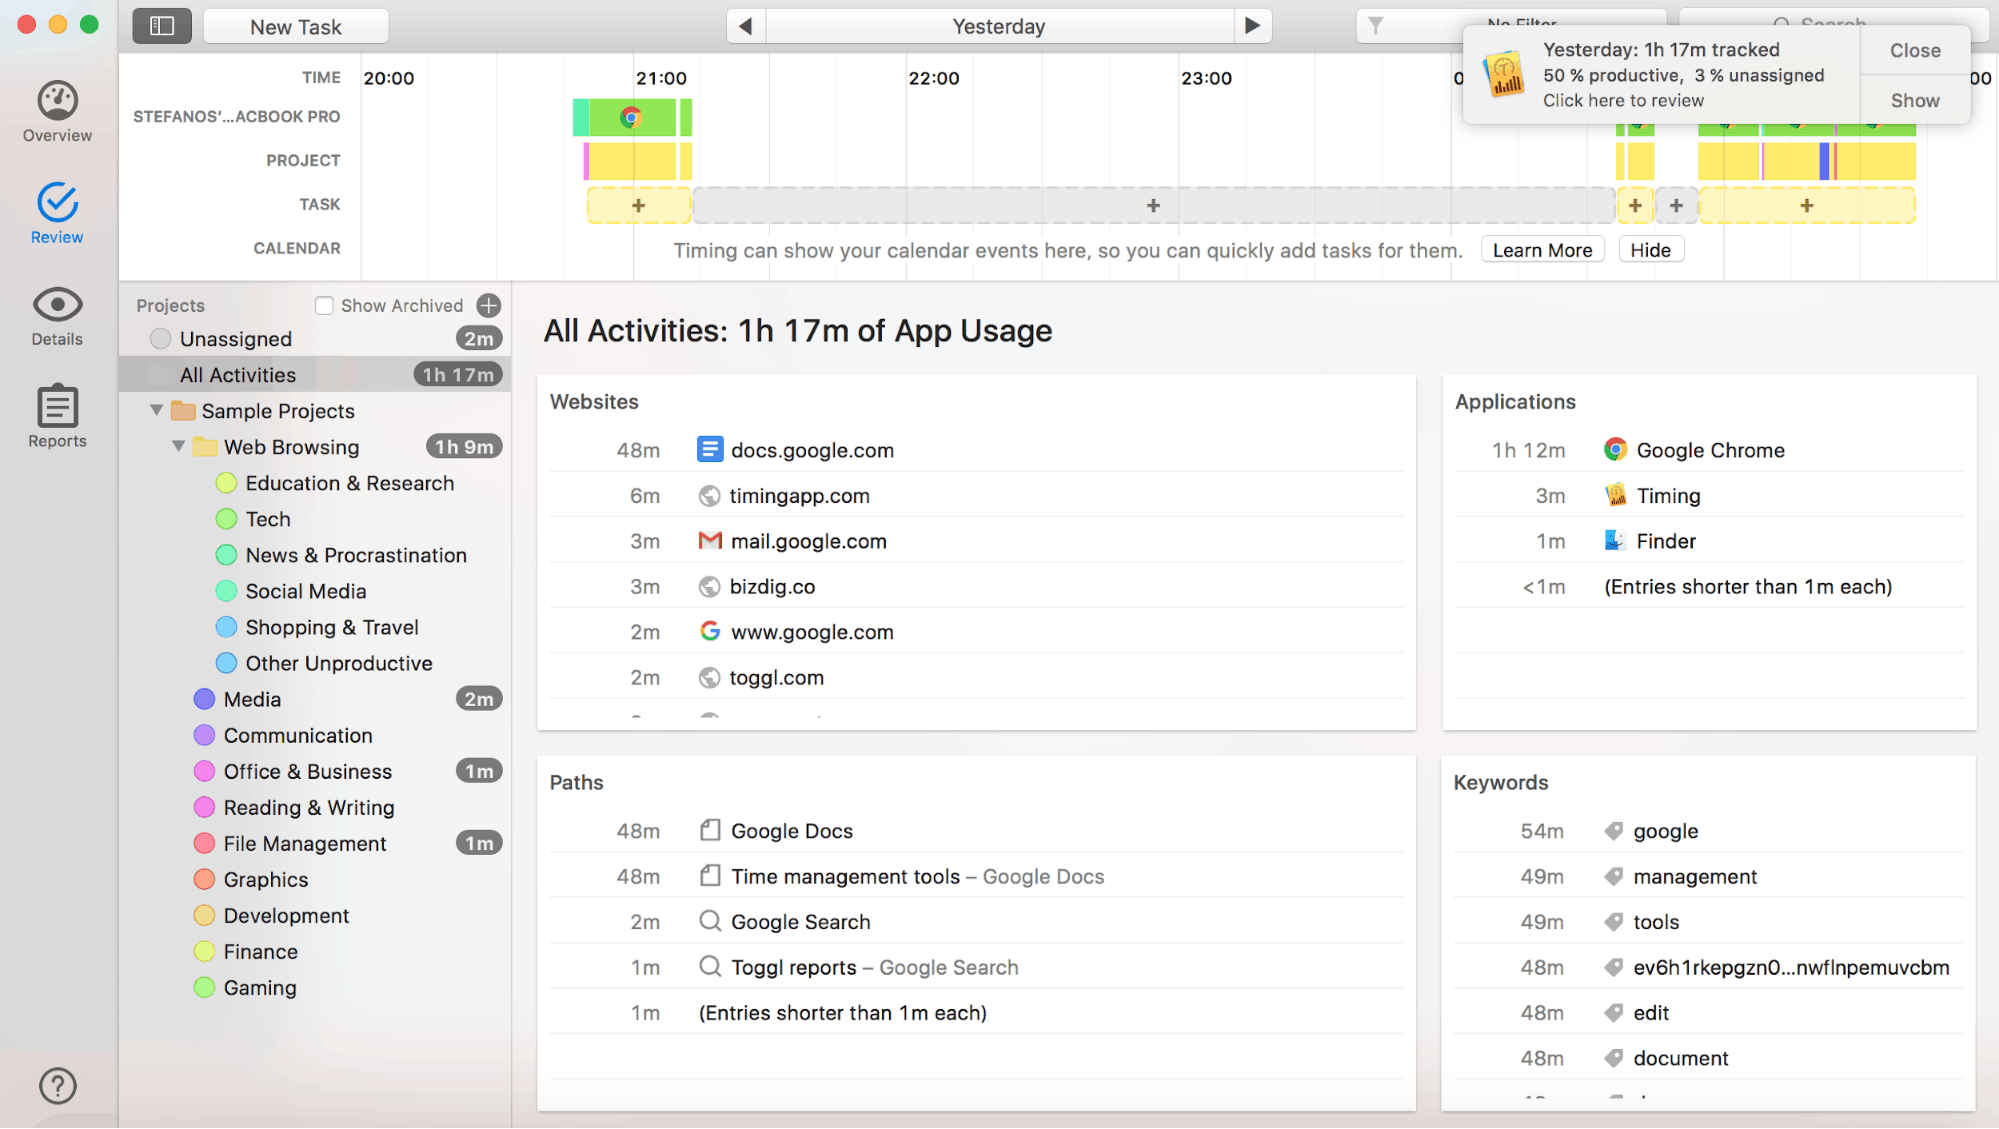Hide the calendar hint
Screen dimensions: 1999x1129
pos(1650,250)
